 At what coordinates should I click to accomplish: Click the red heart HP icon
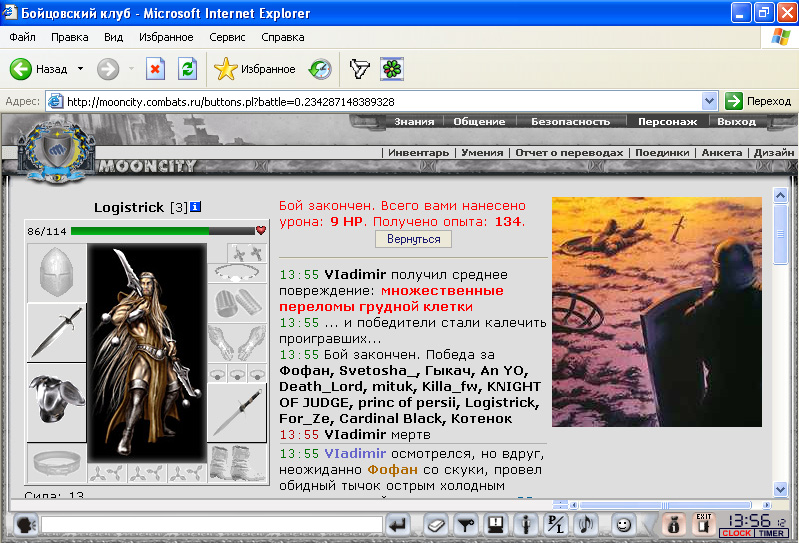tap(261, 230)
